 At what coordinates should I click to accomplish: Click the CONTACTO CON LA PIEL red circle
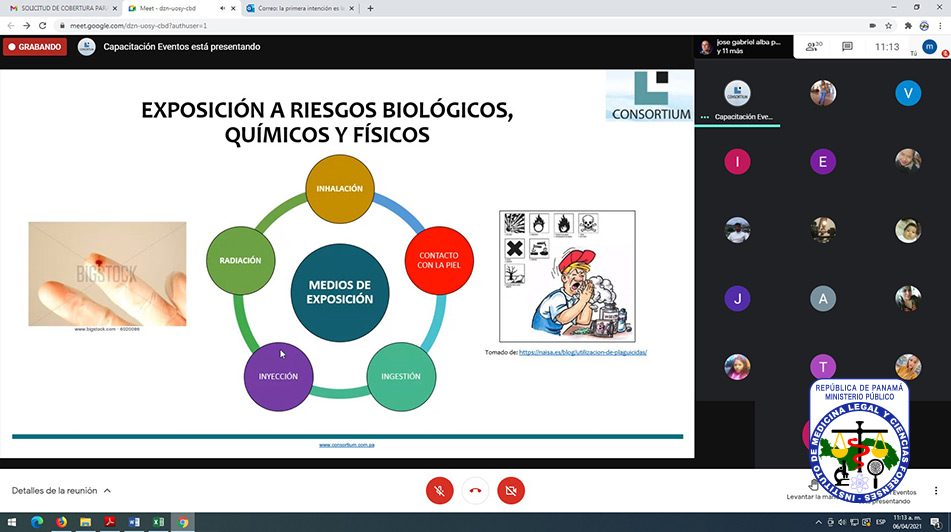tap(439, 260)
